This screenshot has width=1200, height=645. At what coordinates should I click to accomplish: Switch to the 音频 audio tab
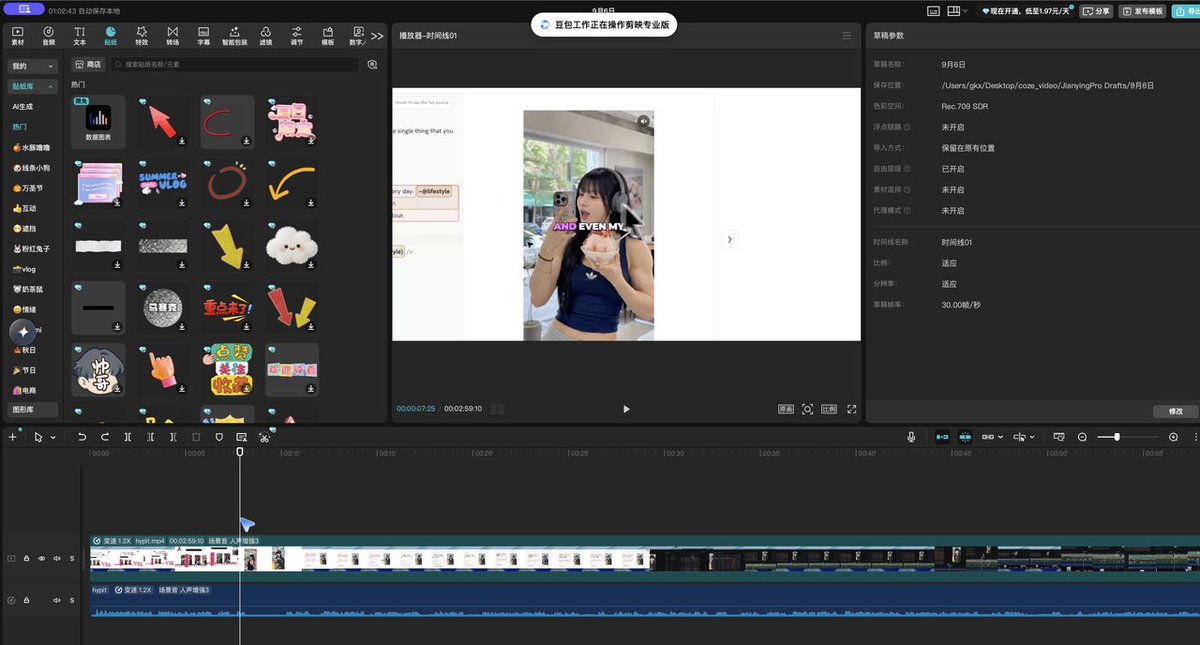coord(48,36)
